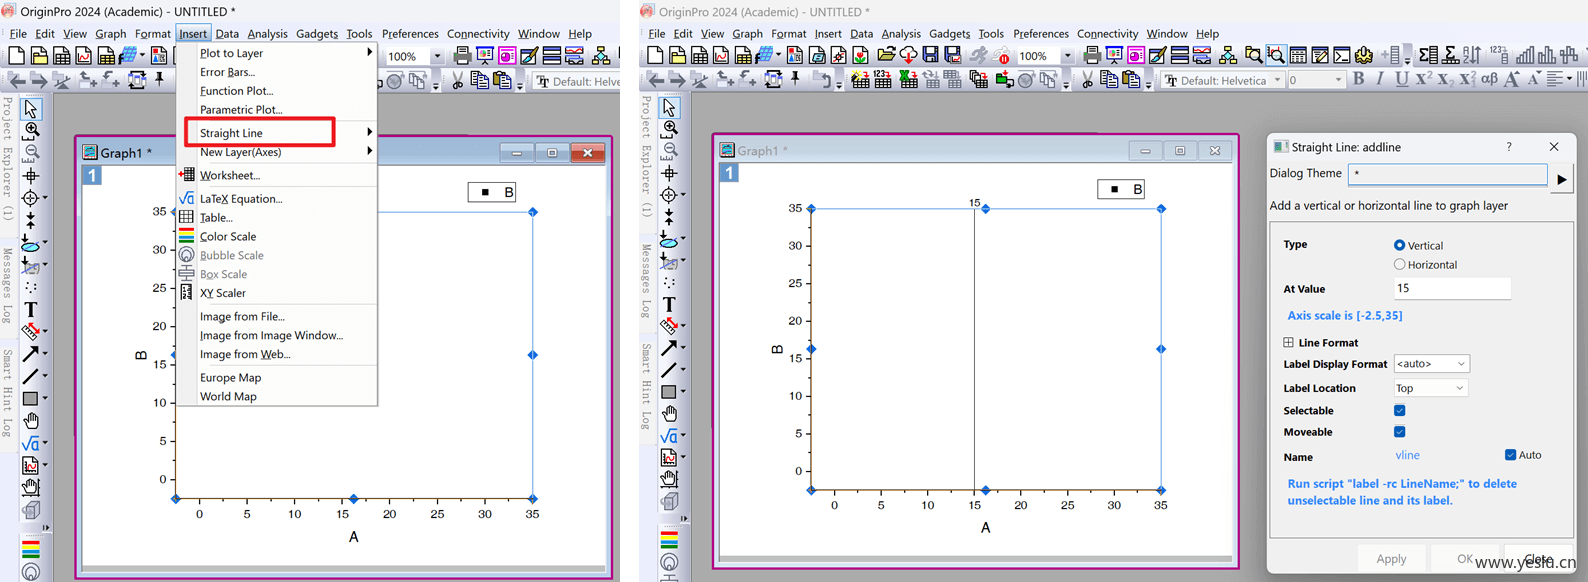Screen dimensions: 1588x582
Task: Click Open folder icon in toolbar
Action: point(886,55)
